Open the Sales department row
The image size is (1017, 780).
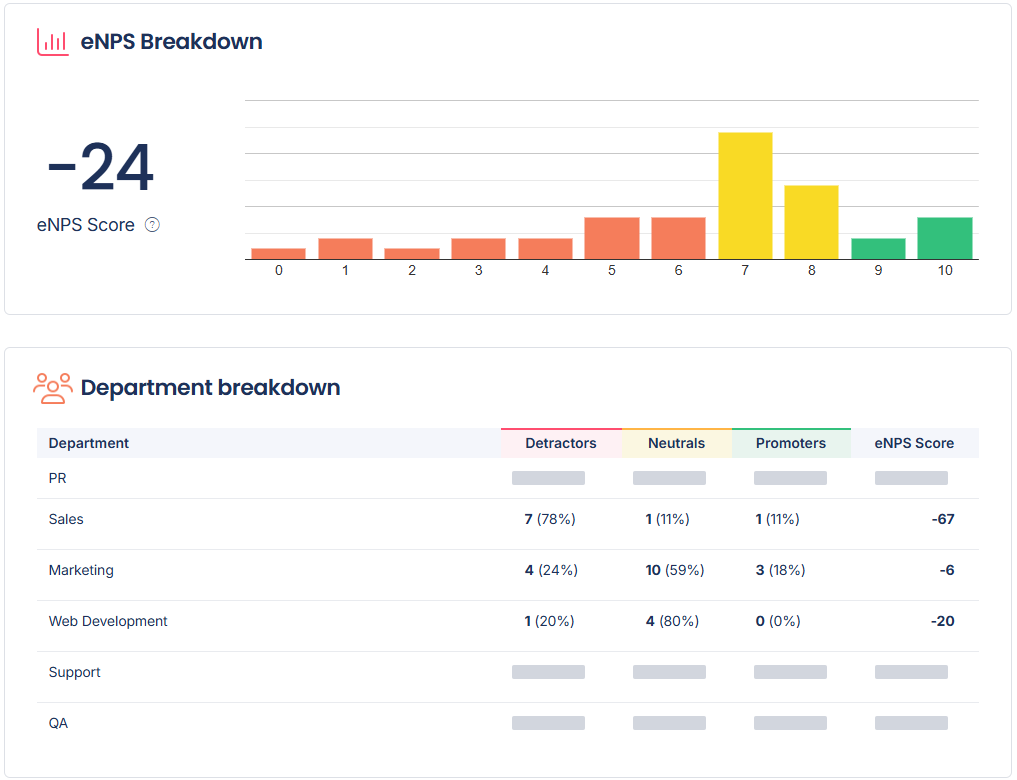(66, 519)
